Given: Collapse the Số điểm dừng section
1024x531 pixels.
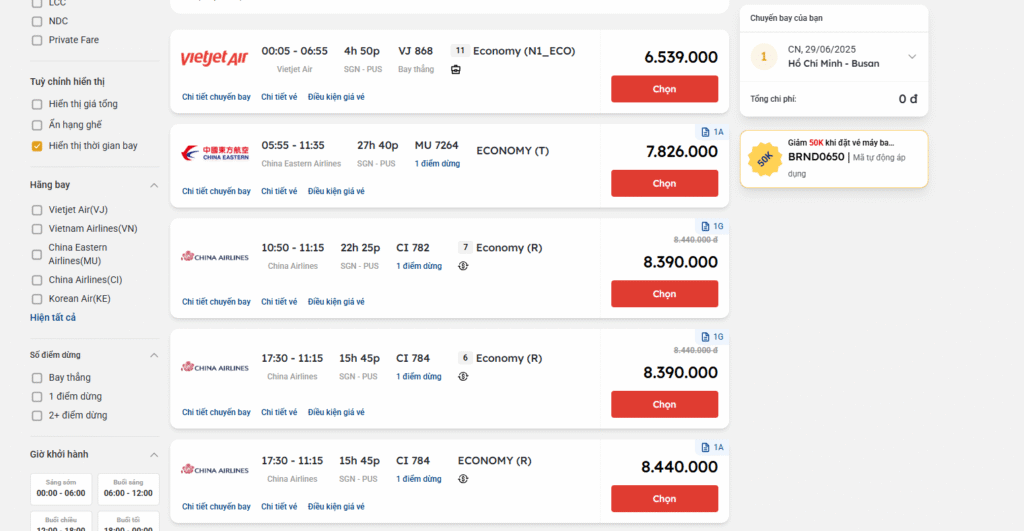Looking at the screenshot, I should pos(154,355).
